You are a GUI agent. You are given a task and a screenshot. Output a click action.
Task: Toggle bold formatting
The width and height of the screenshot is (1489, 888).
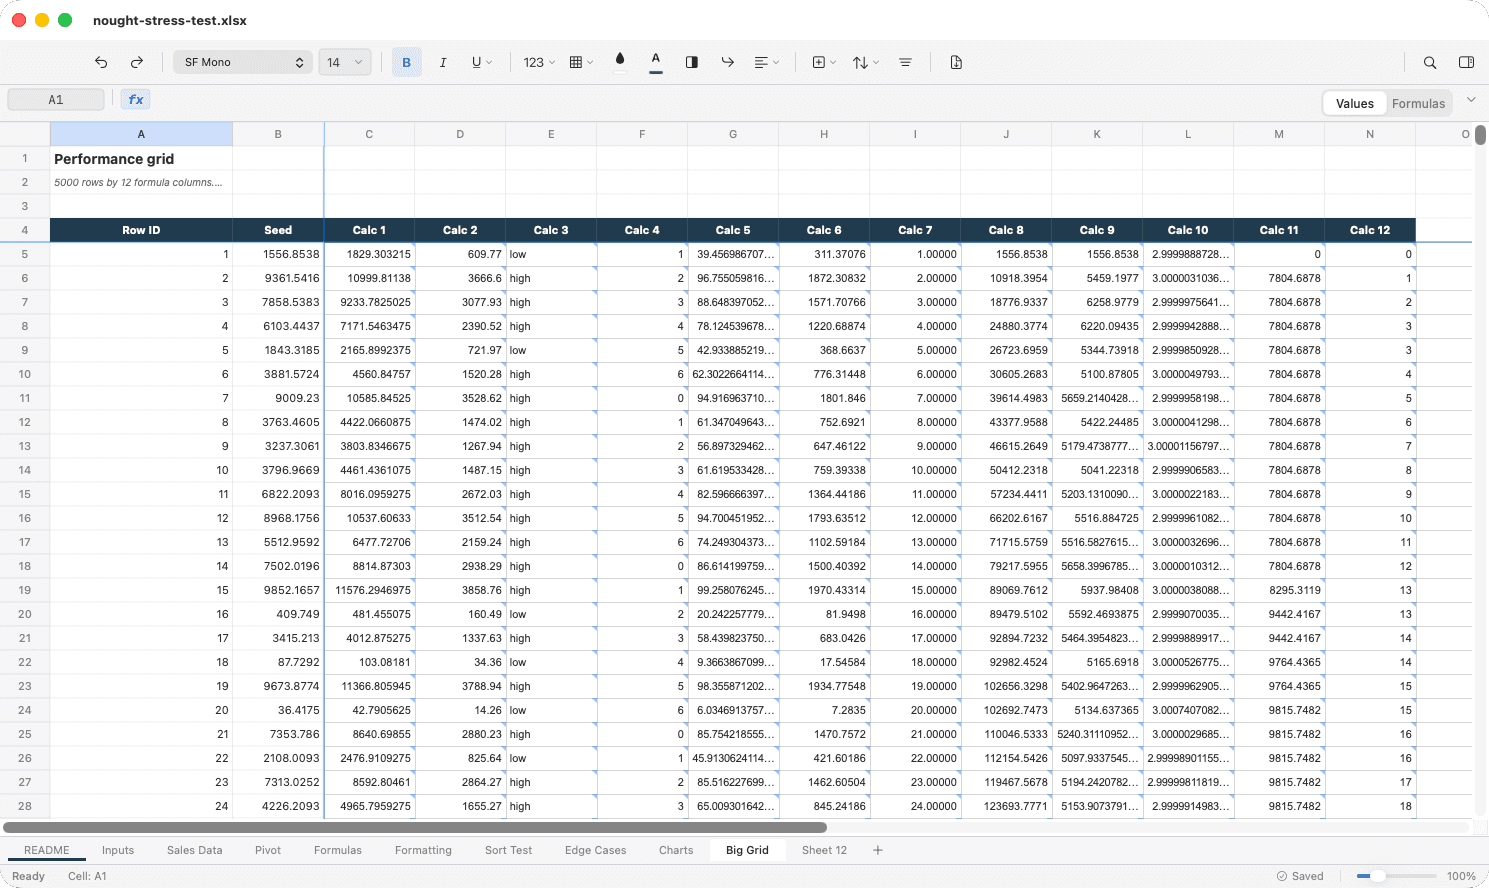pos(406,62)
